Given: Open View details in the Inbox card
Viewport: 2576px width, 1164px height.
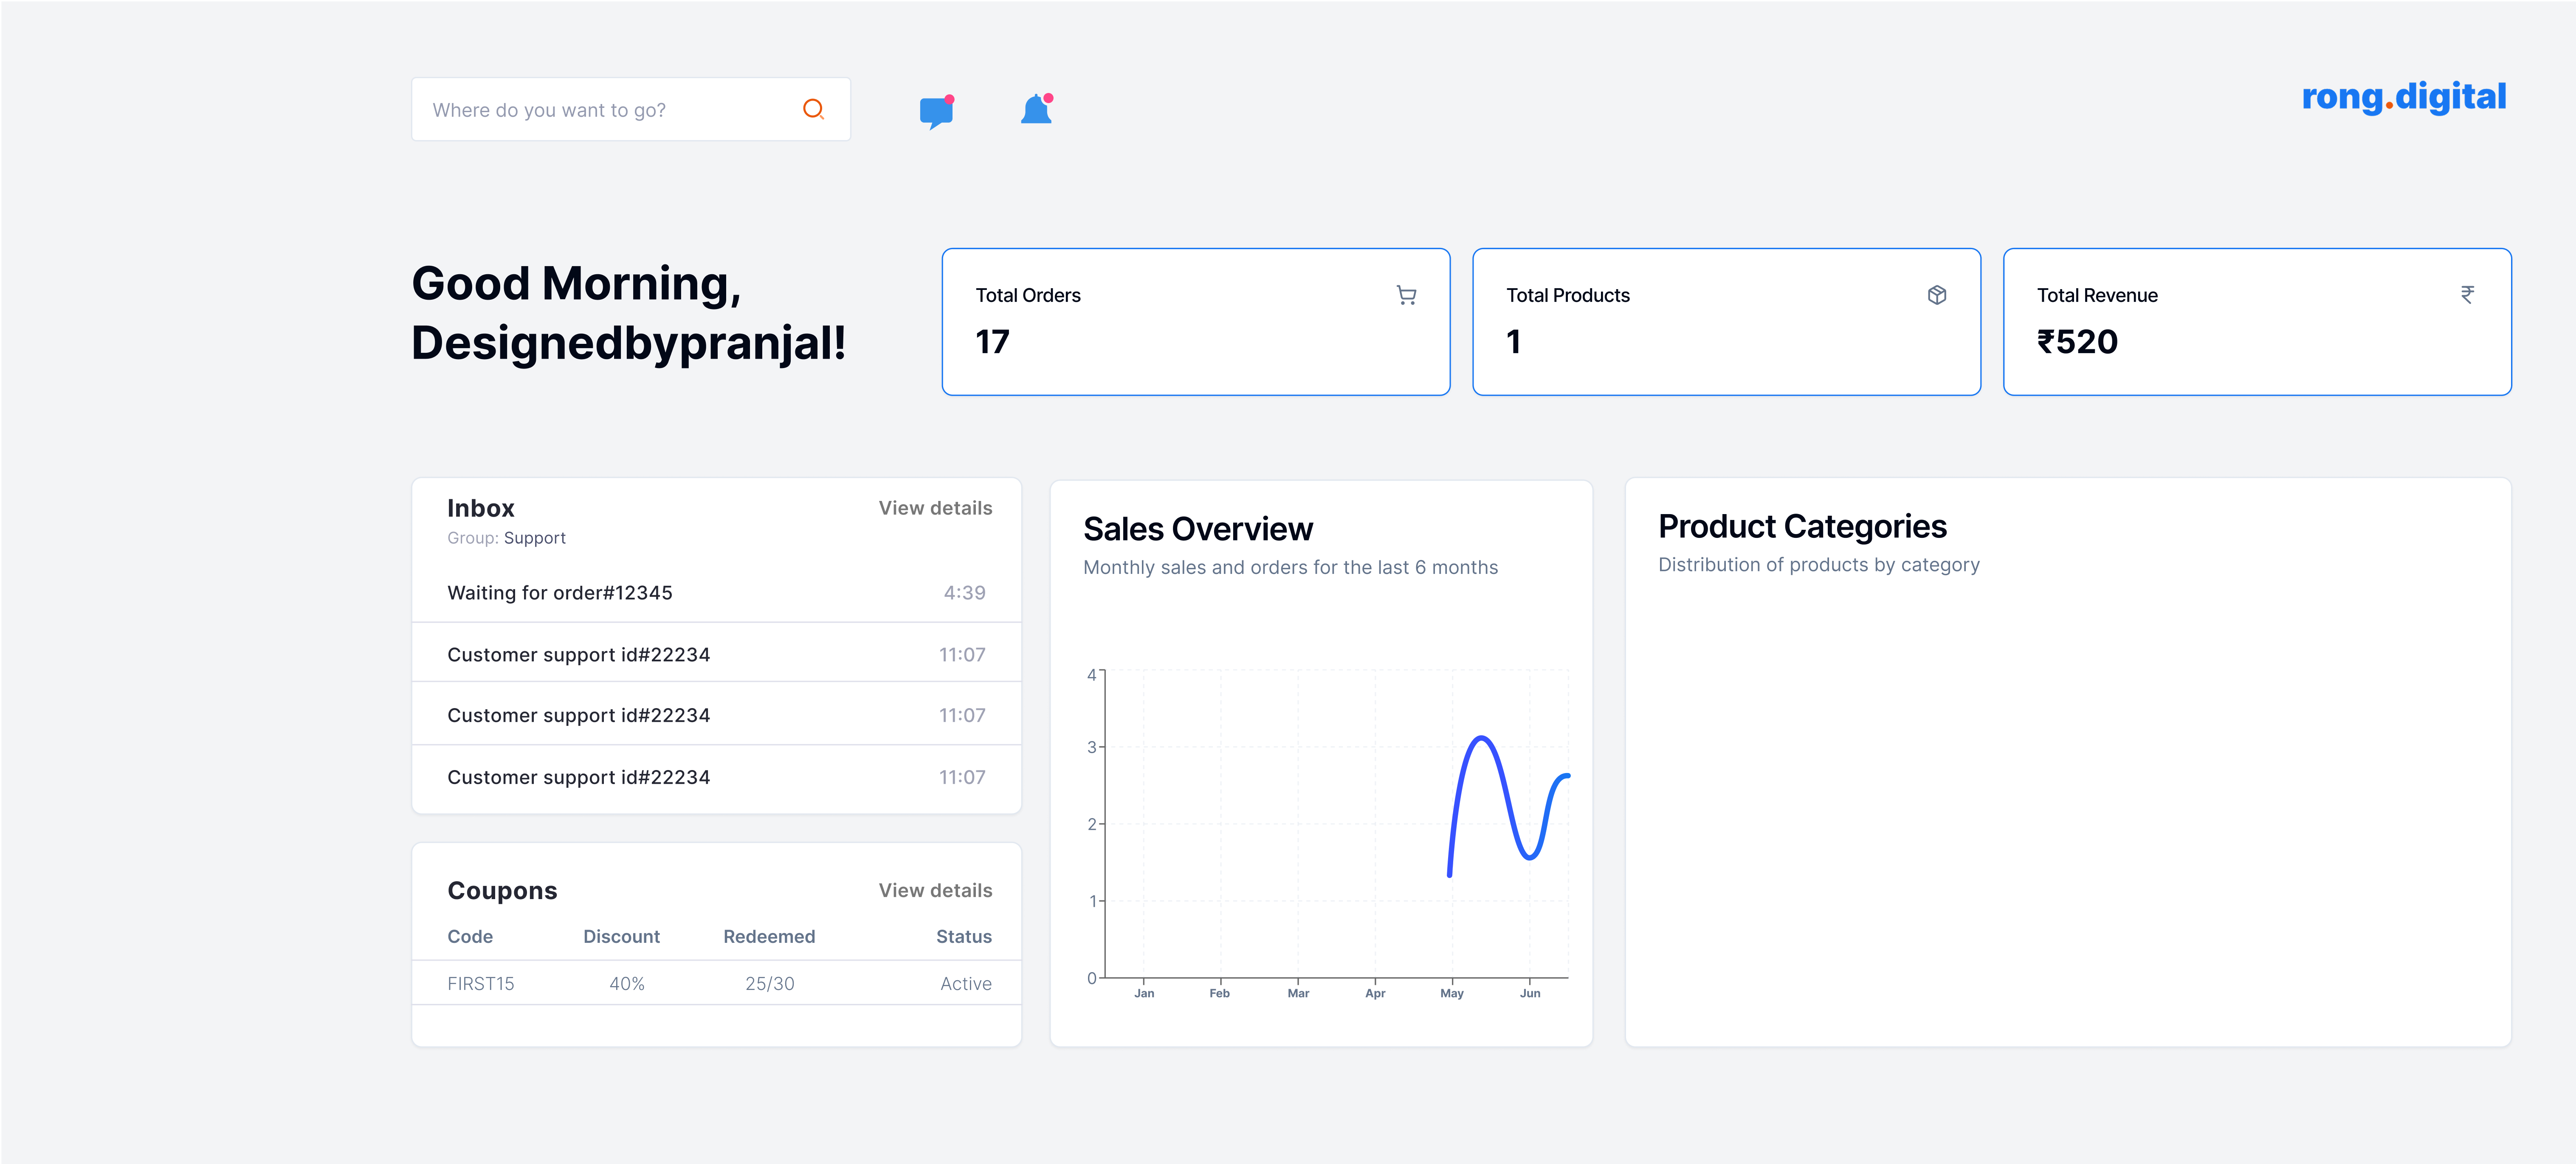Looking at the screenshot, I should point(935,508).
